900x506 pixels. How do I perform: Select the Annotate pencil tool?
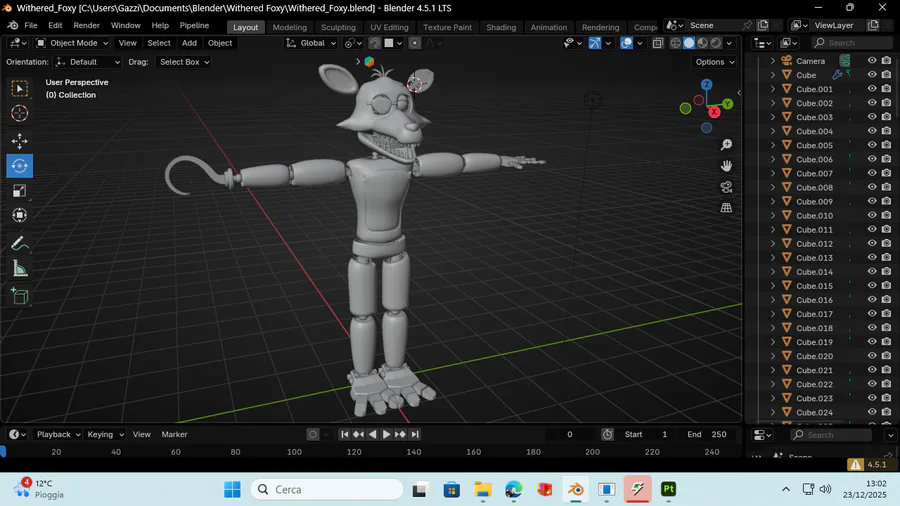point(20,244)
